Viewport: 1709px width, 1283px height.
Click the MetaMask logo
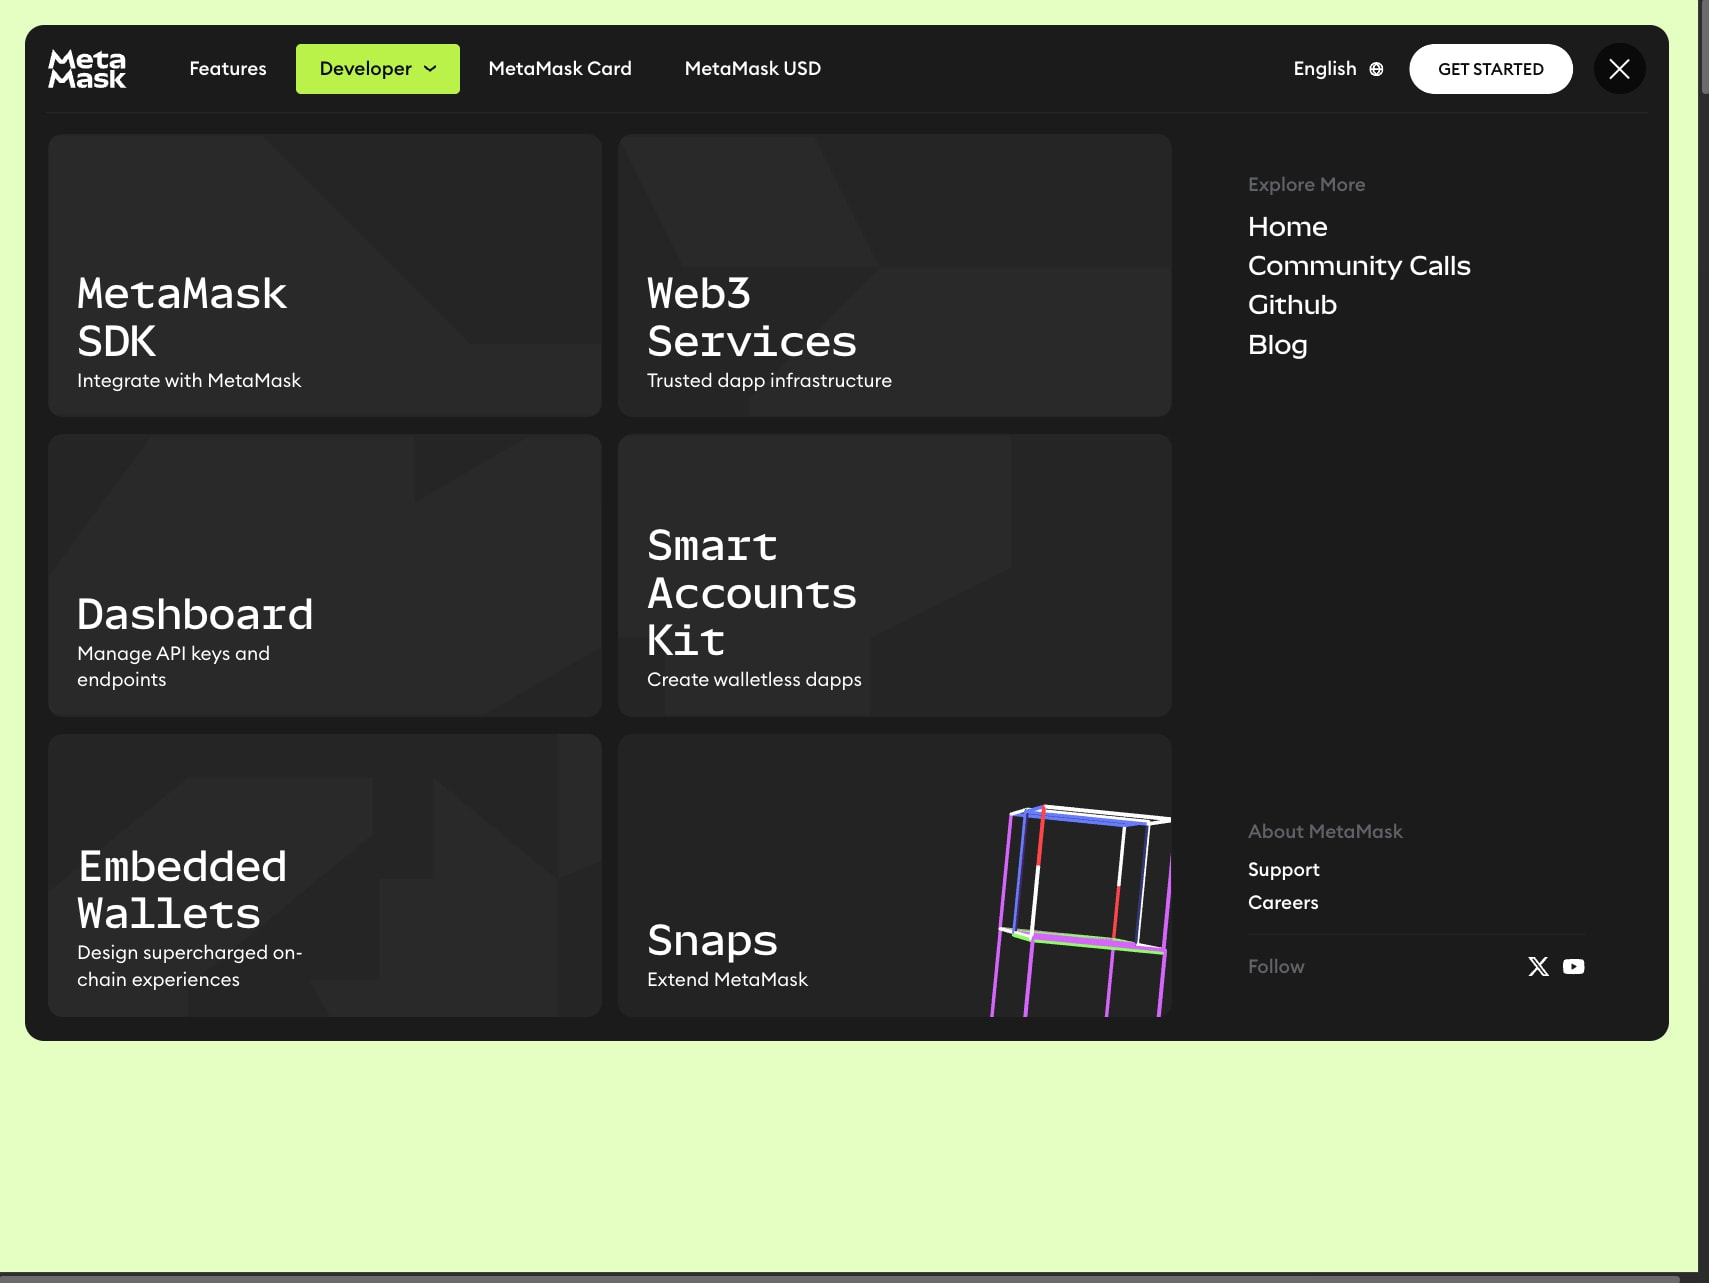point(87,69)
